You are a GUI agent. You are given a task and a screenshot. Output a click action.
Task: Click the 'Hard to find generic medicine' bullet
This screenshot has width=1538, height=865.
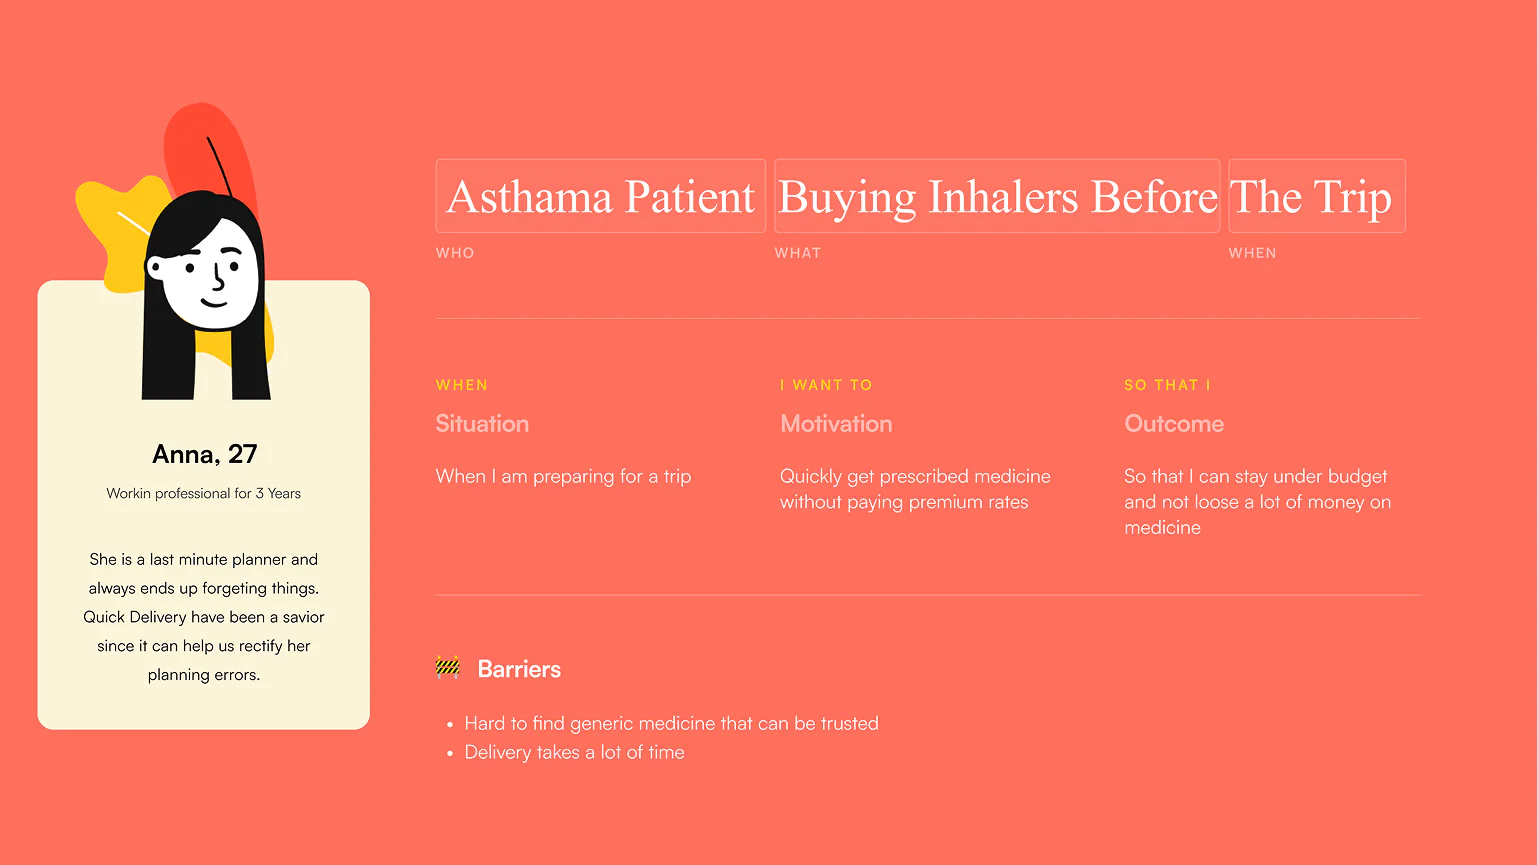pos(671,723)
